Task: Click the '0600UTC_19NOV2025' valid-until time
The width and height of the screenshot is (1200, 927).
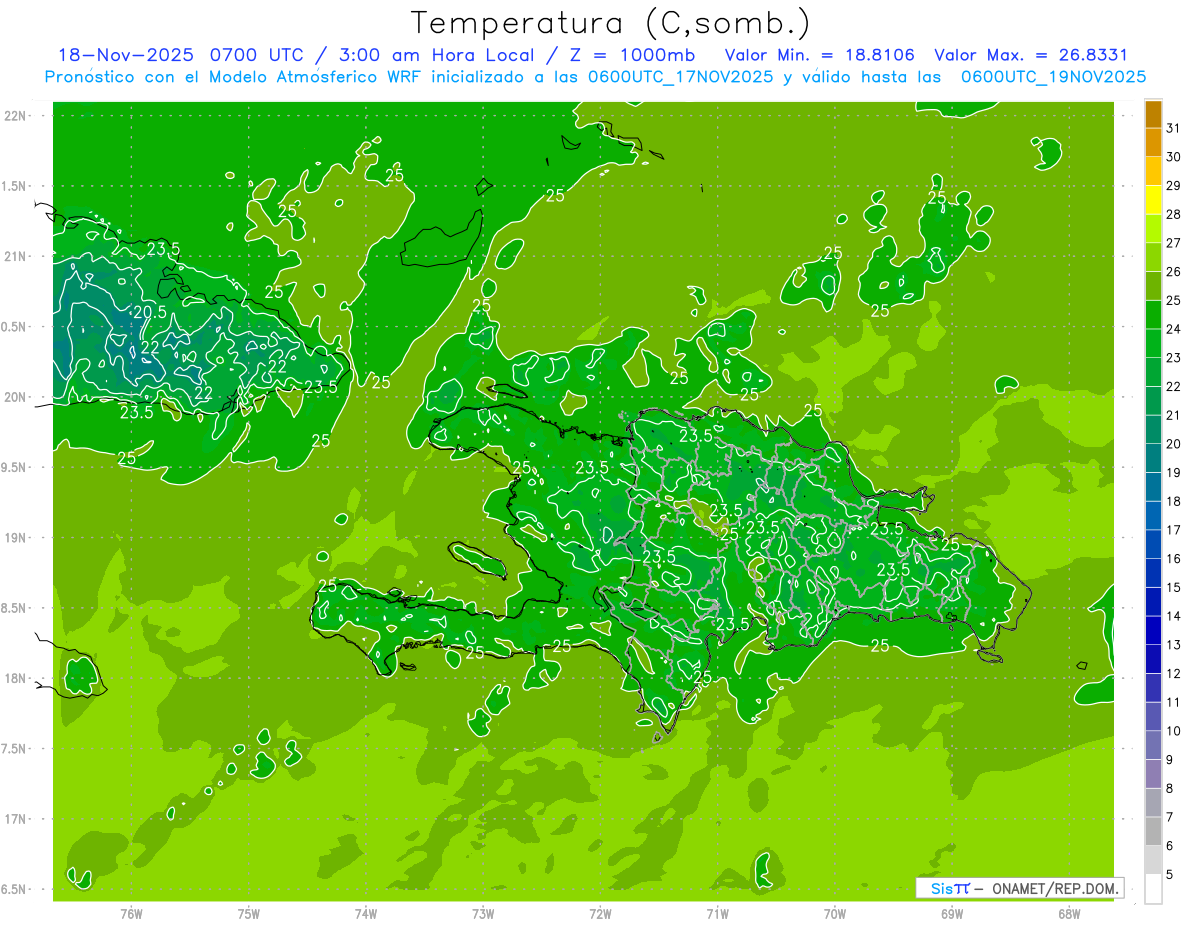Action: tap(1053, 76)
